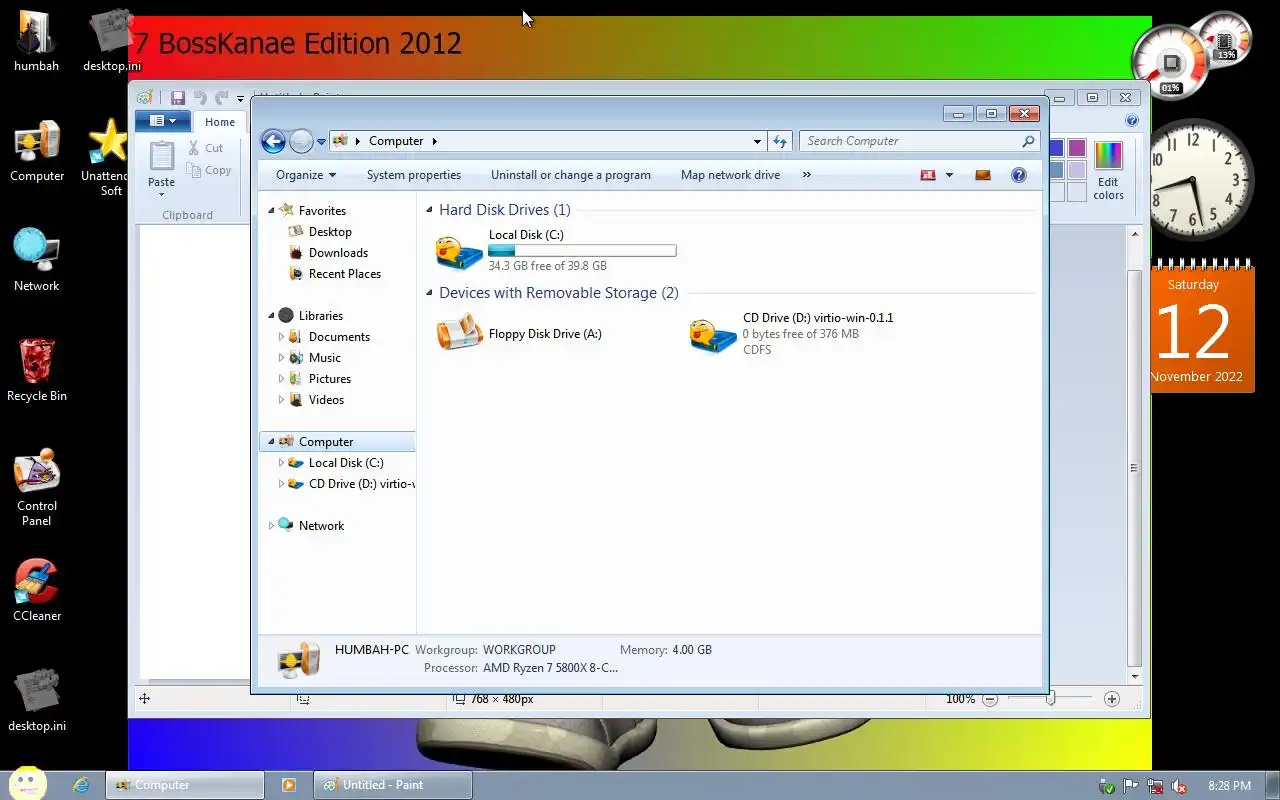
Task: Select the Floppy Disk Drive (A:) icon
Action: (x=460, y=333)
